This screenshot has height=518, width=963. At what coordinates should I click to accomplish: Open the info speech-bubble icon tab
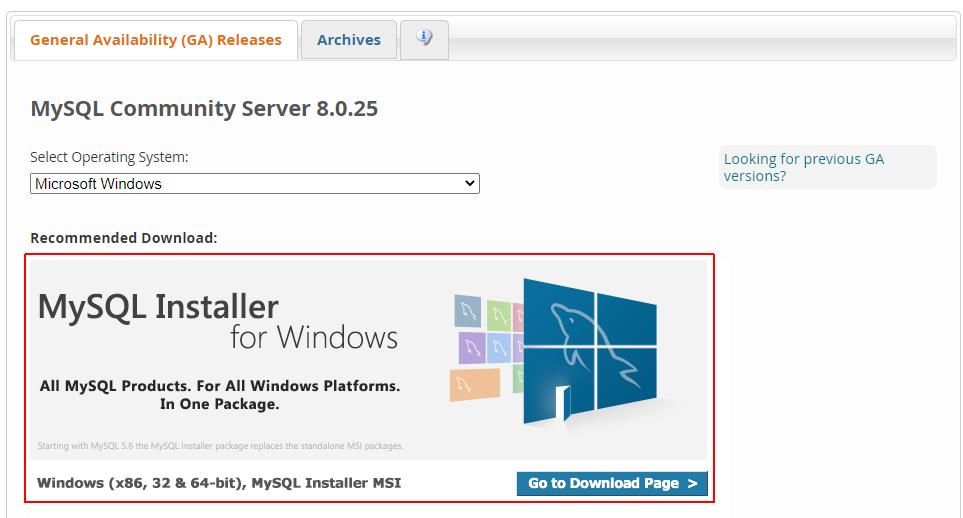coord(424,40)
